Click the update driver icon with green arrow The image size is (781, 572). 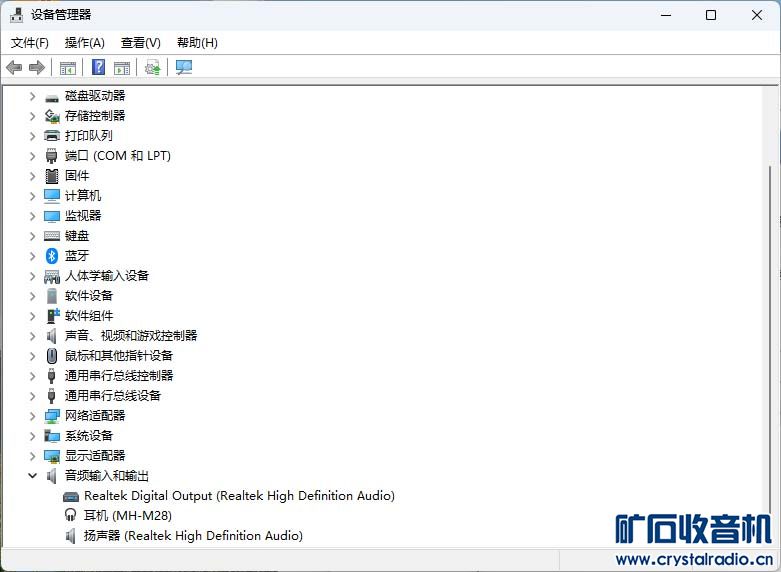(x=153, y=67)
